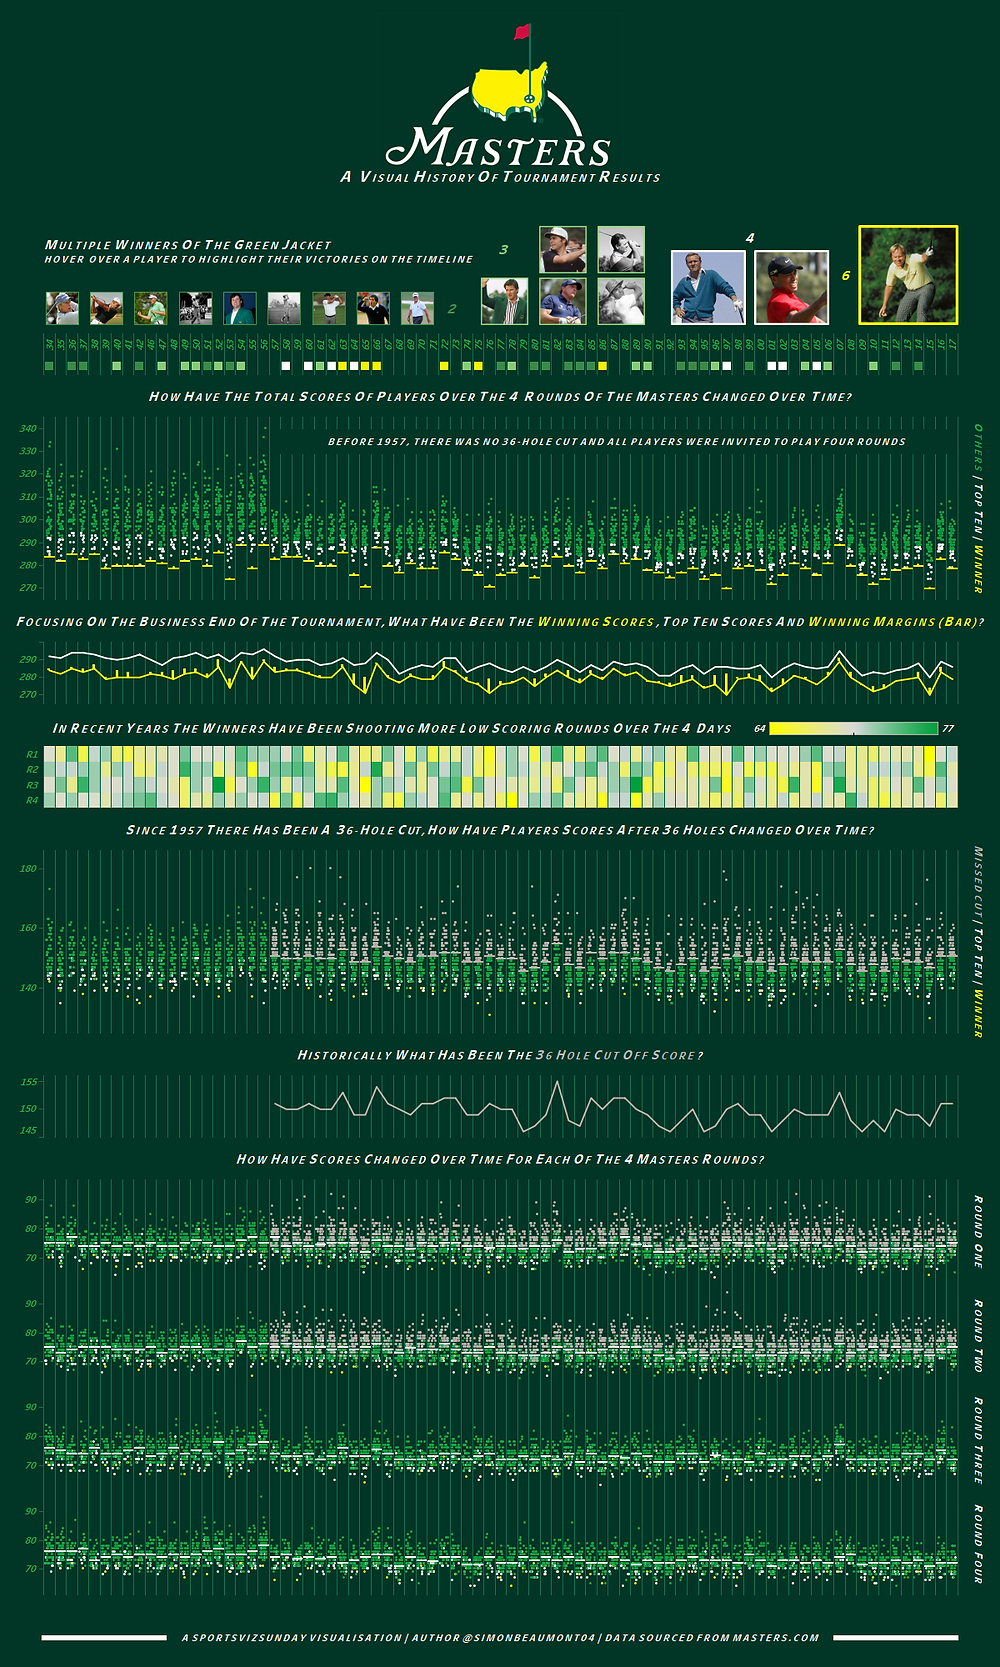Viewport: 1000px width, 1667px height.
Task: Select the blue-cardigan four-time winner photo
Action: [708, 287]
